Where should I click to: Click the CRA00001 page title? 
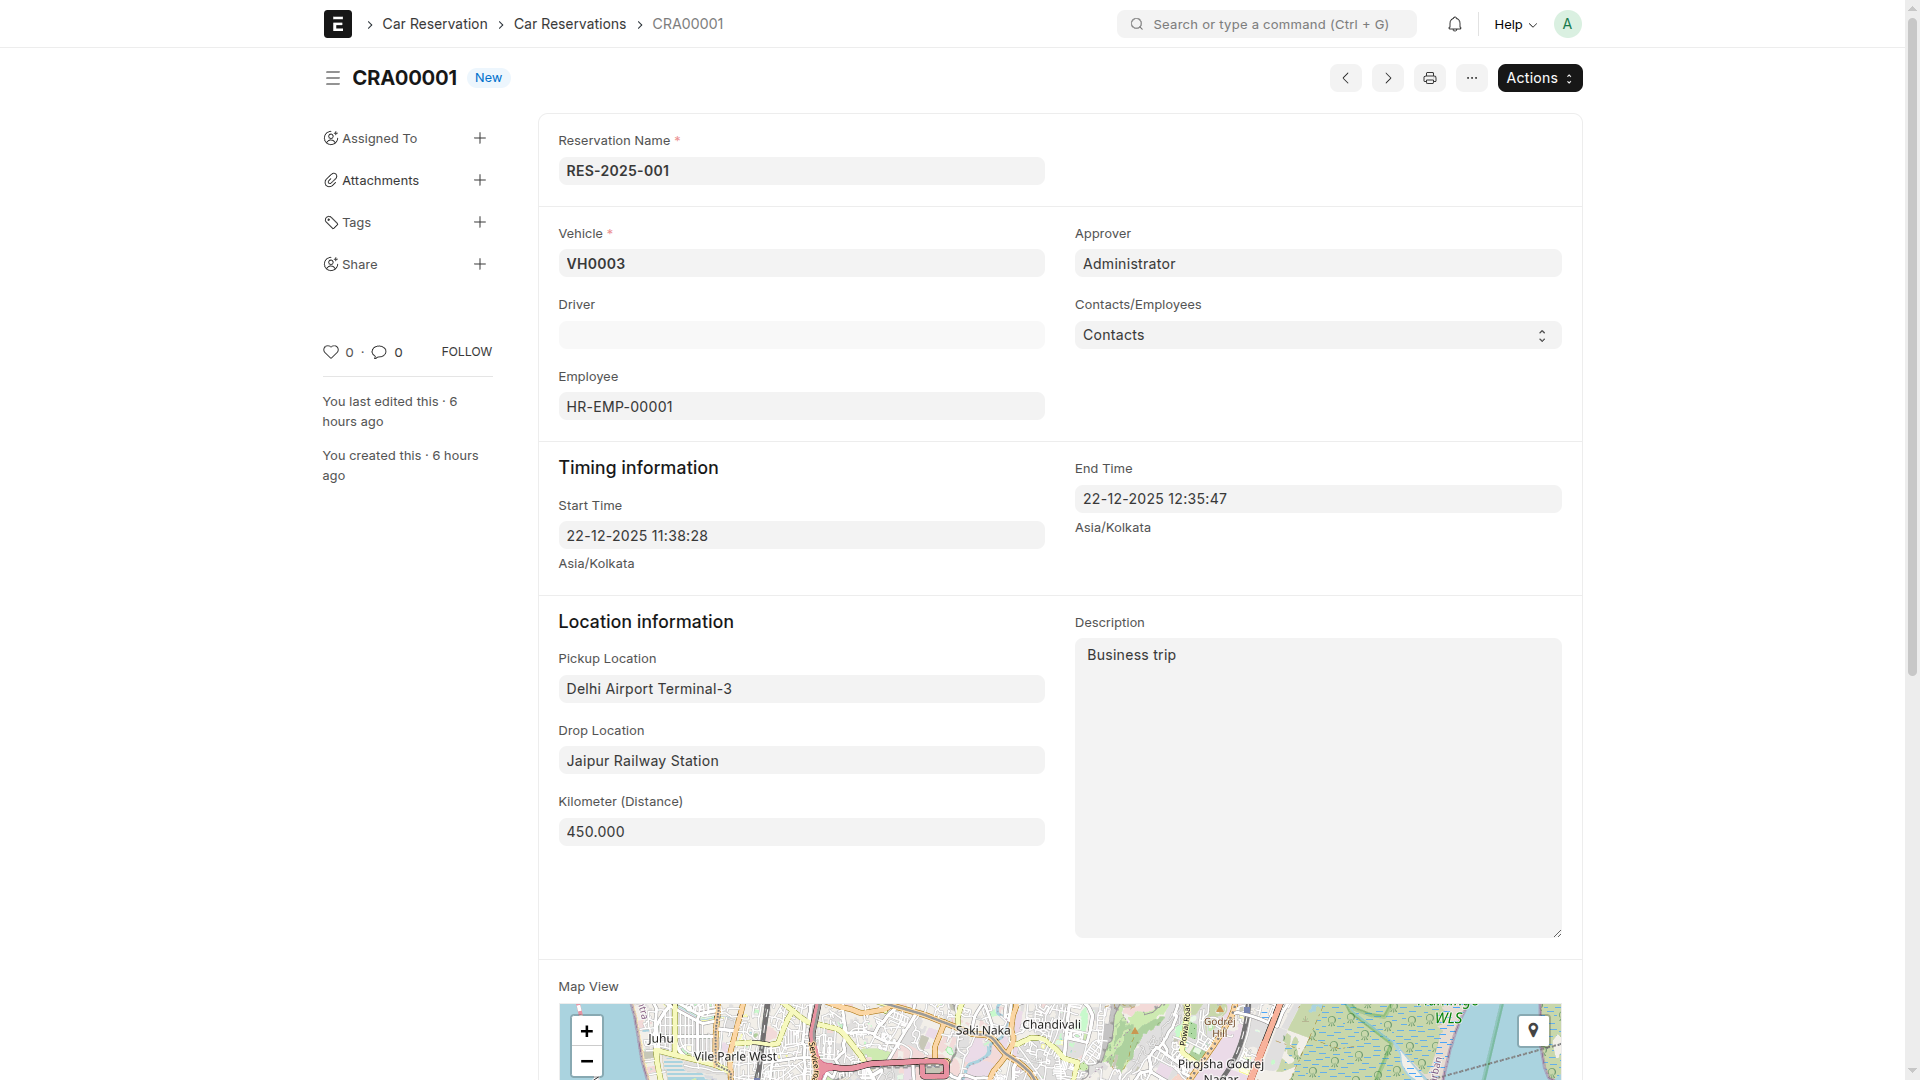(x=405, y=78)
